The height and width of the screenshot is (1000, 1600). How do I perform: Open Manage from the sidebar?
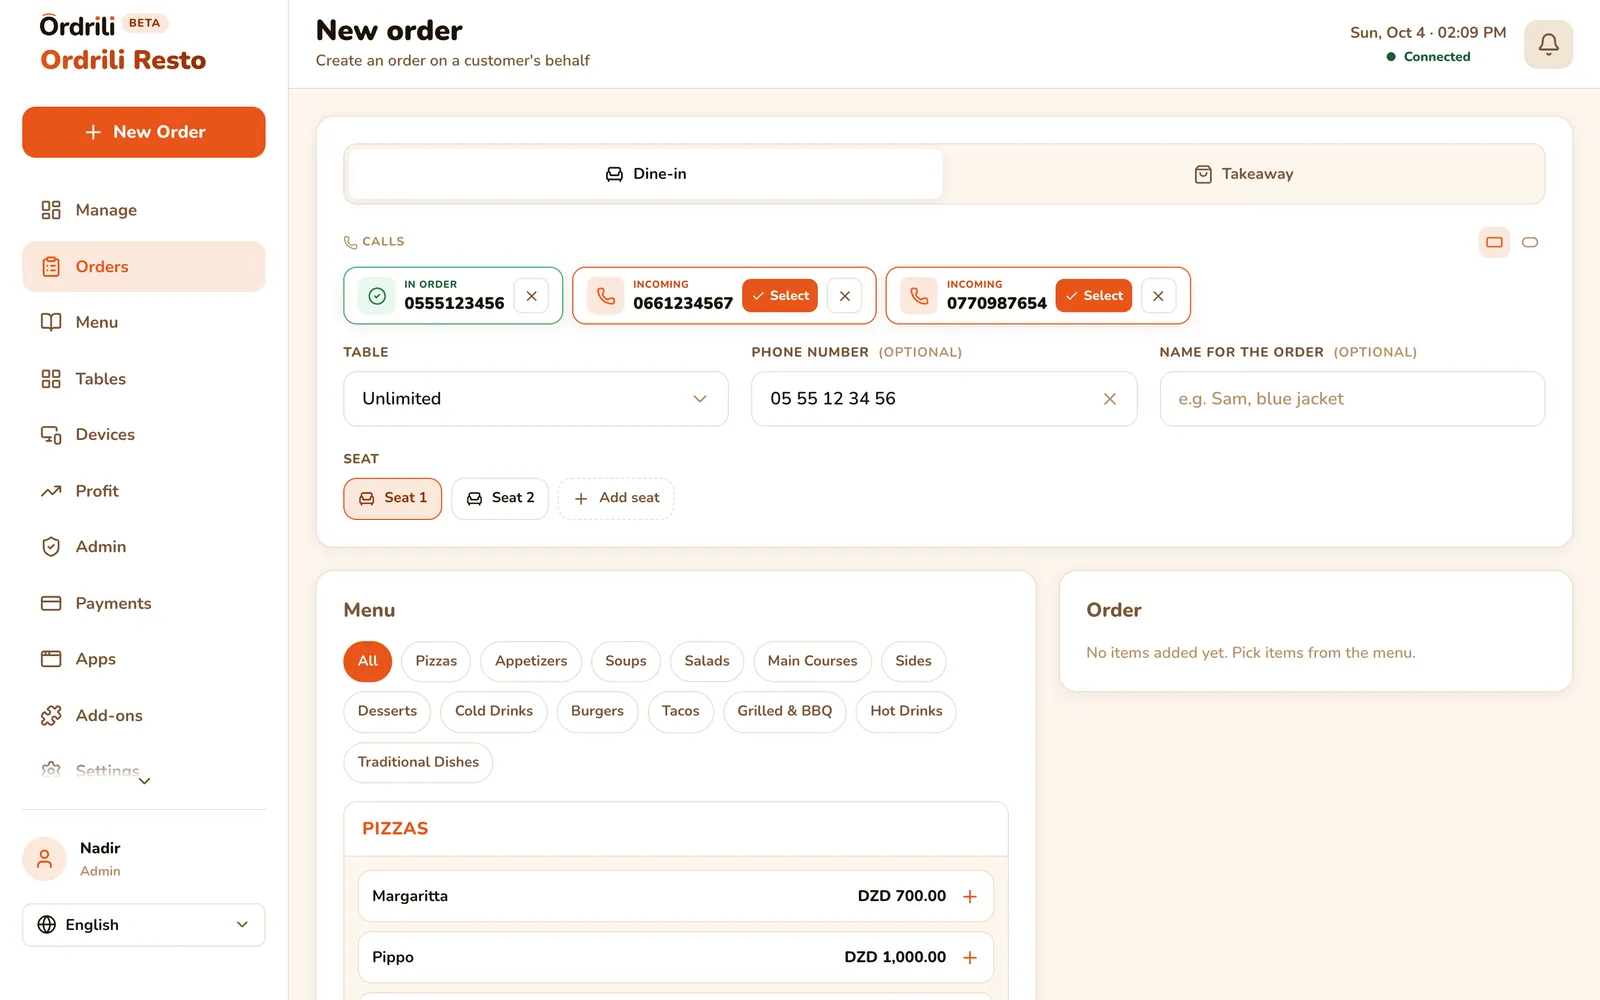pyautogui.click(x=144, y=210)
